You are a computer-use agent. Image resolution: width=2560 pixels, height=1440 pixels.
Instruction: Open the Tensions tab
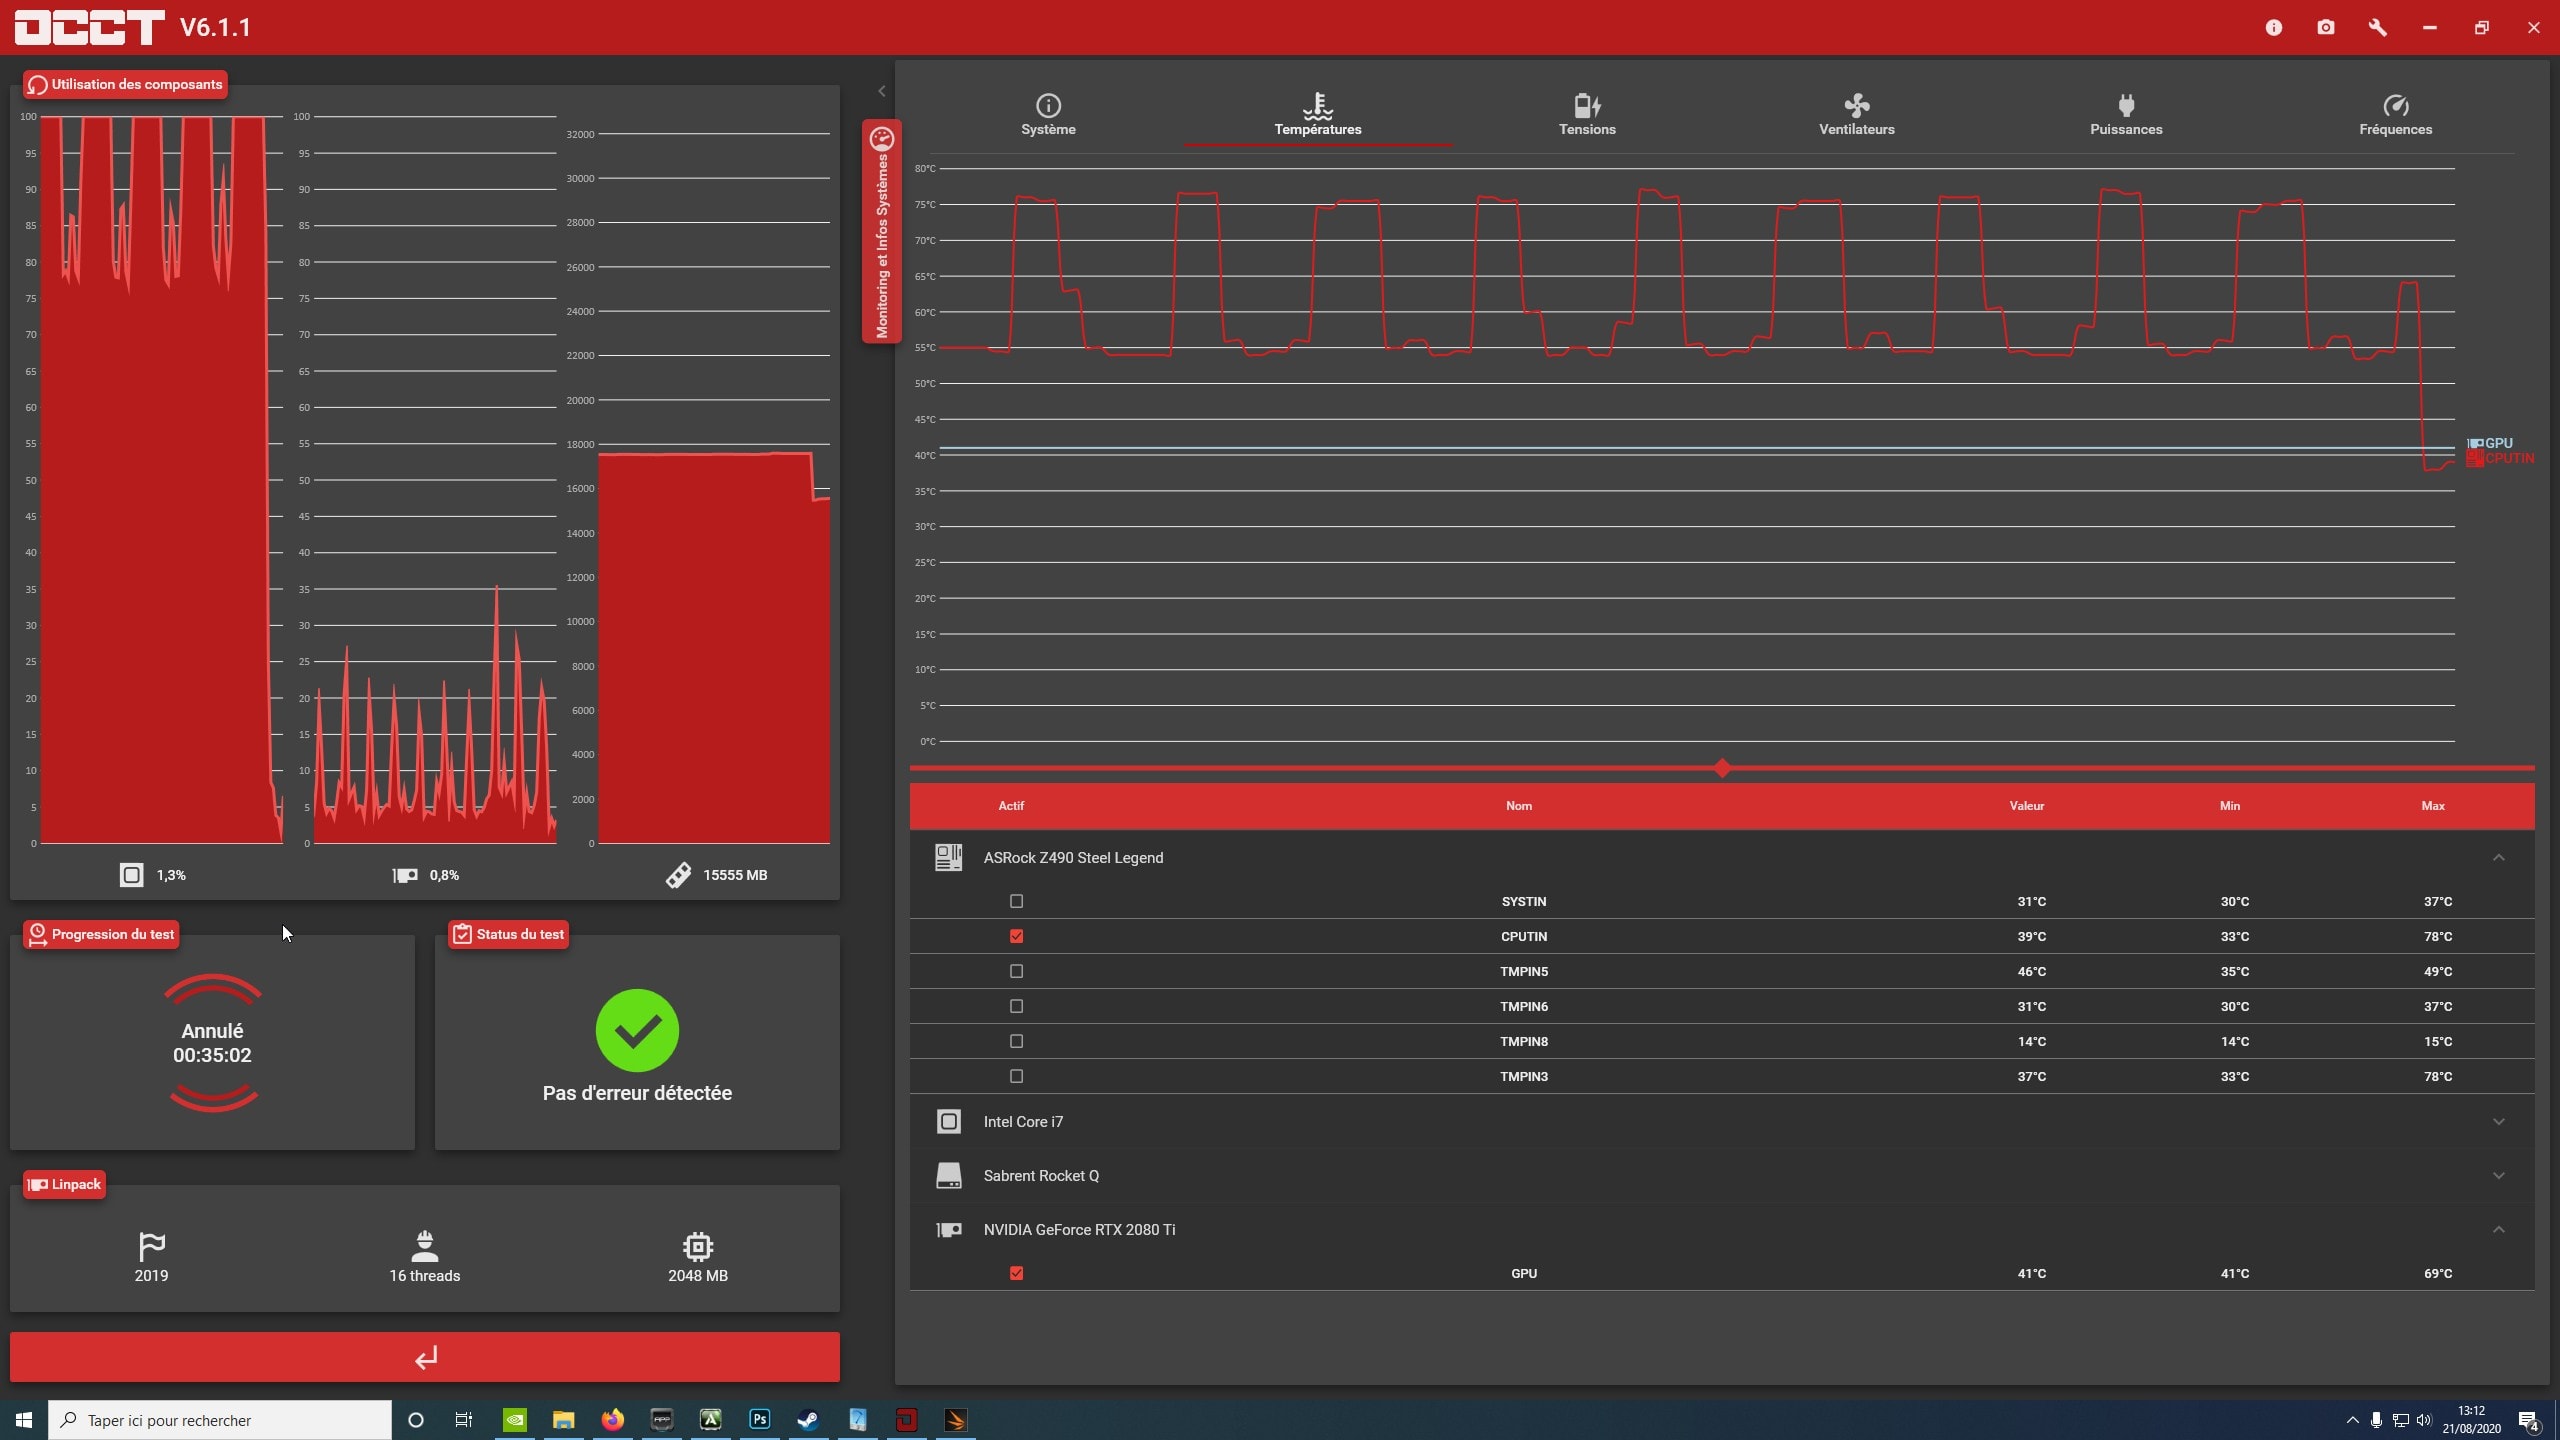[1587, 115]
